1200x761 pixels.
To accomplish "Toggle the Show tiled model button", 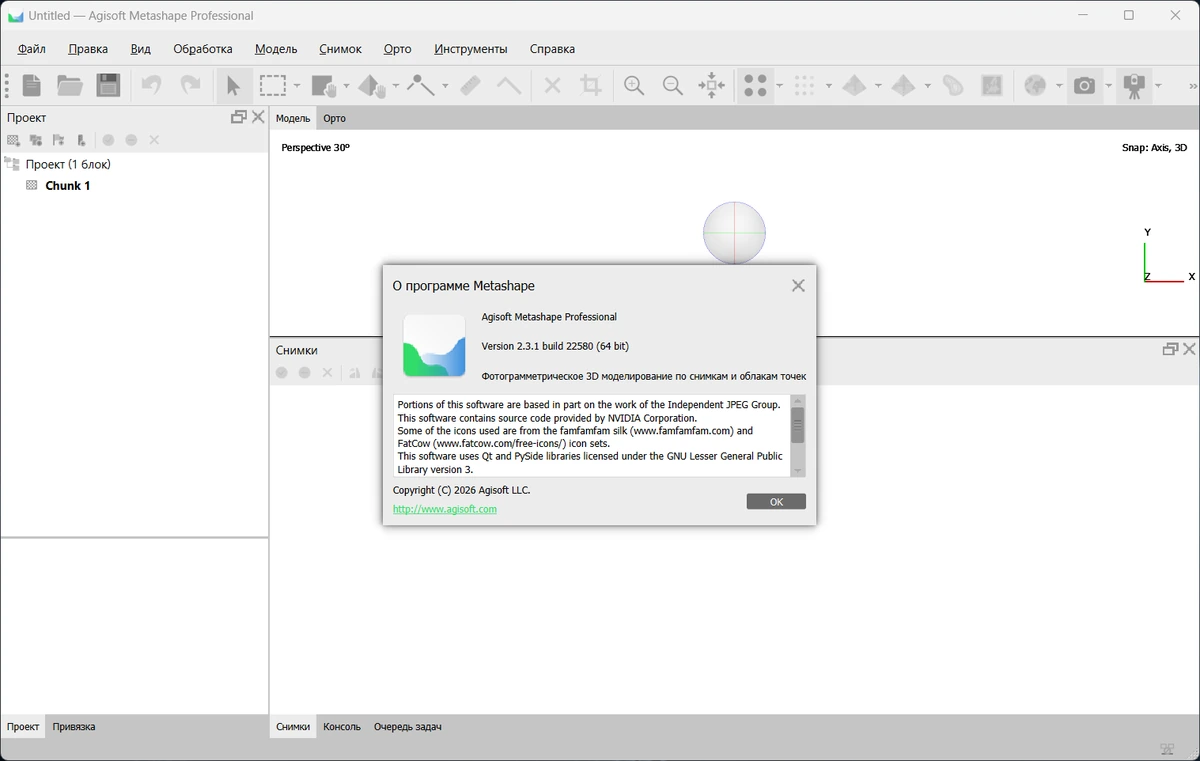I will pyautogui.click(x=903, y=86).
